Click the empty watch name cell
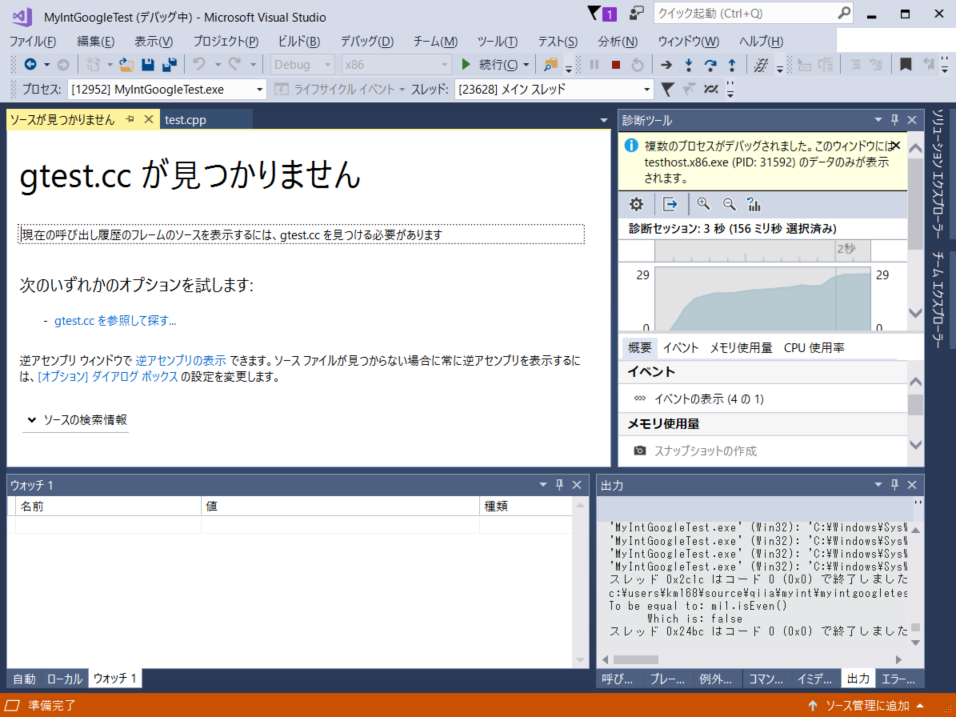956x717 pixels. 109,524
